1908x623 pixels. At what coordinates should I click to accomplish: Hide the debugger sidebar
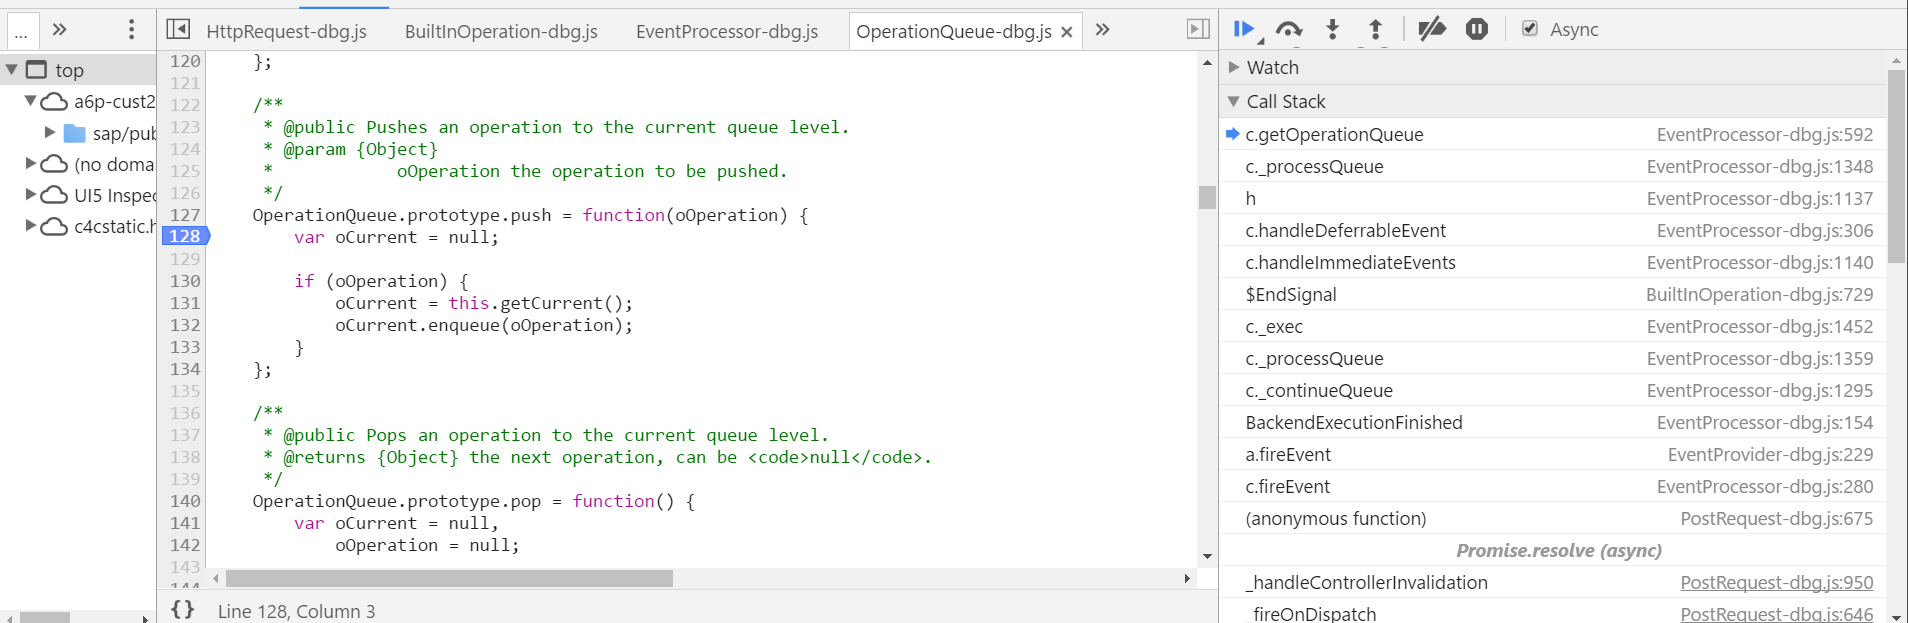[x=1198, y=29]
